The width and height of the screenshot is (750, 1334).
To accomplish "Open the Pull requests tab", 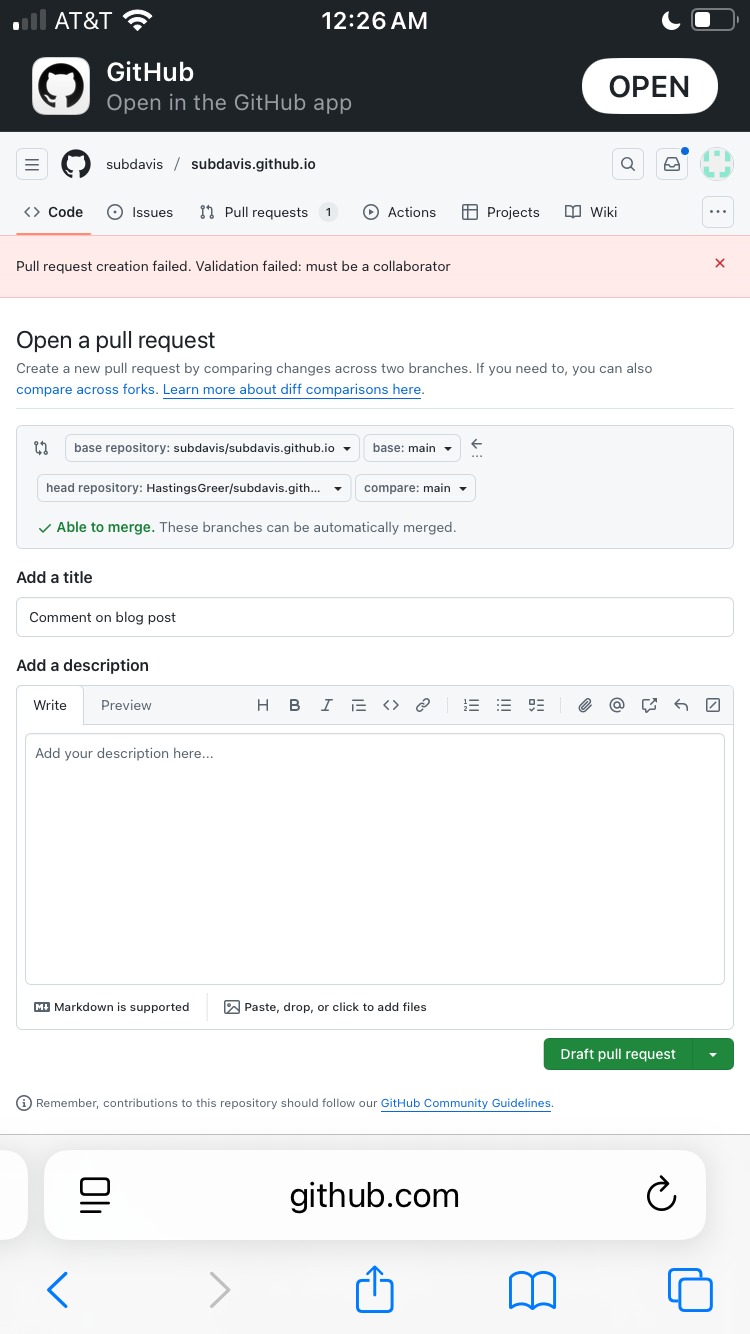I will (x=267, y=212).
